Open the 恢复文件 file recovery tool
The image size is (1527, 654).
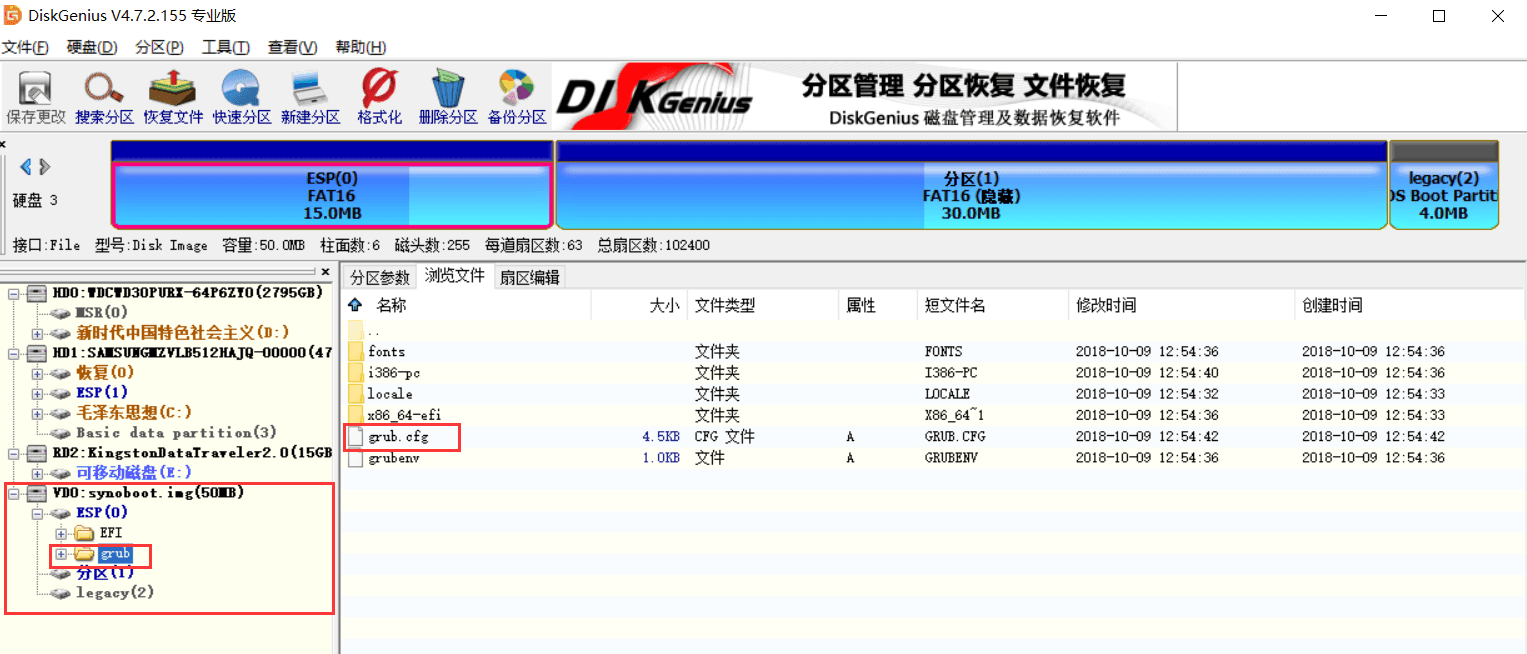click(x=173, y=97)
